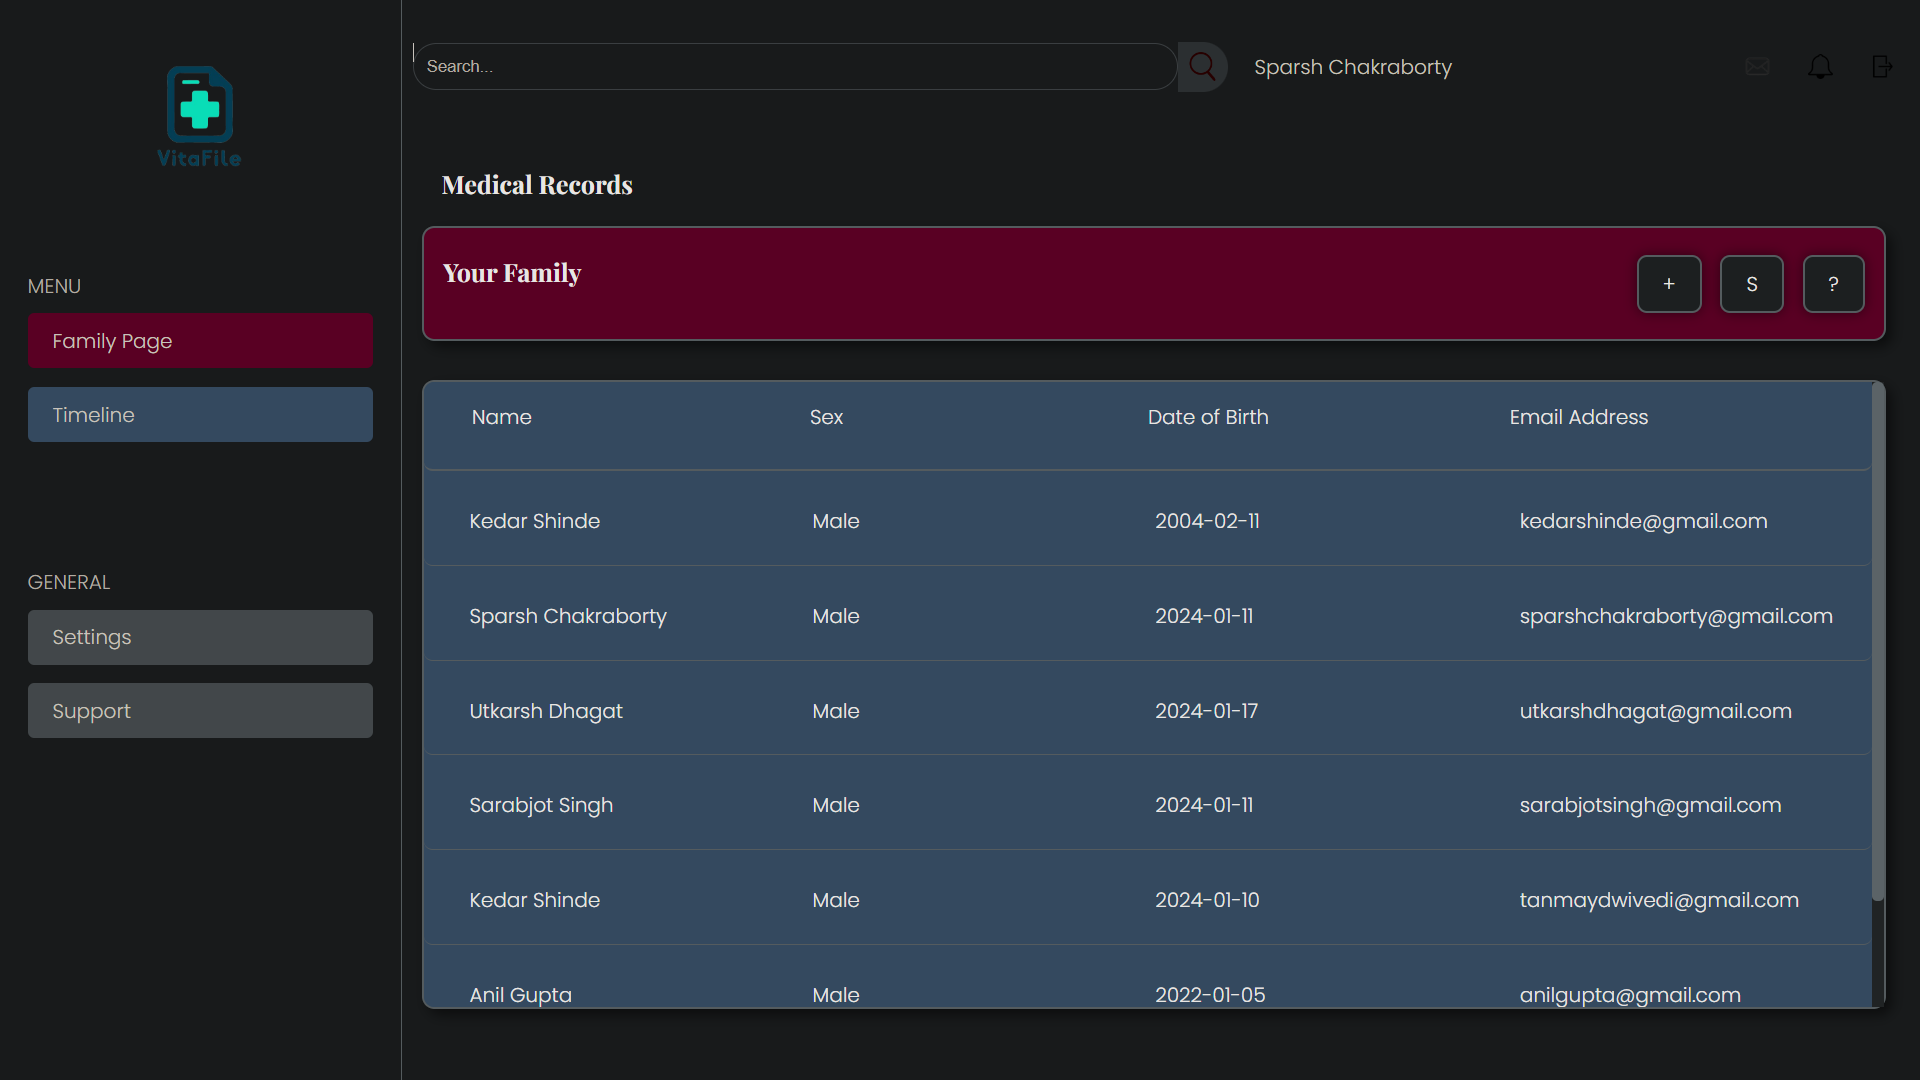This screenshot has height=1080, width=1920.
Task: Go to the Timeline menu item
Action: click(x=200, y=415)
